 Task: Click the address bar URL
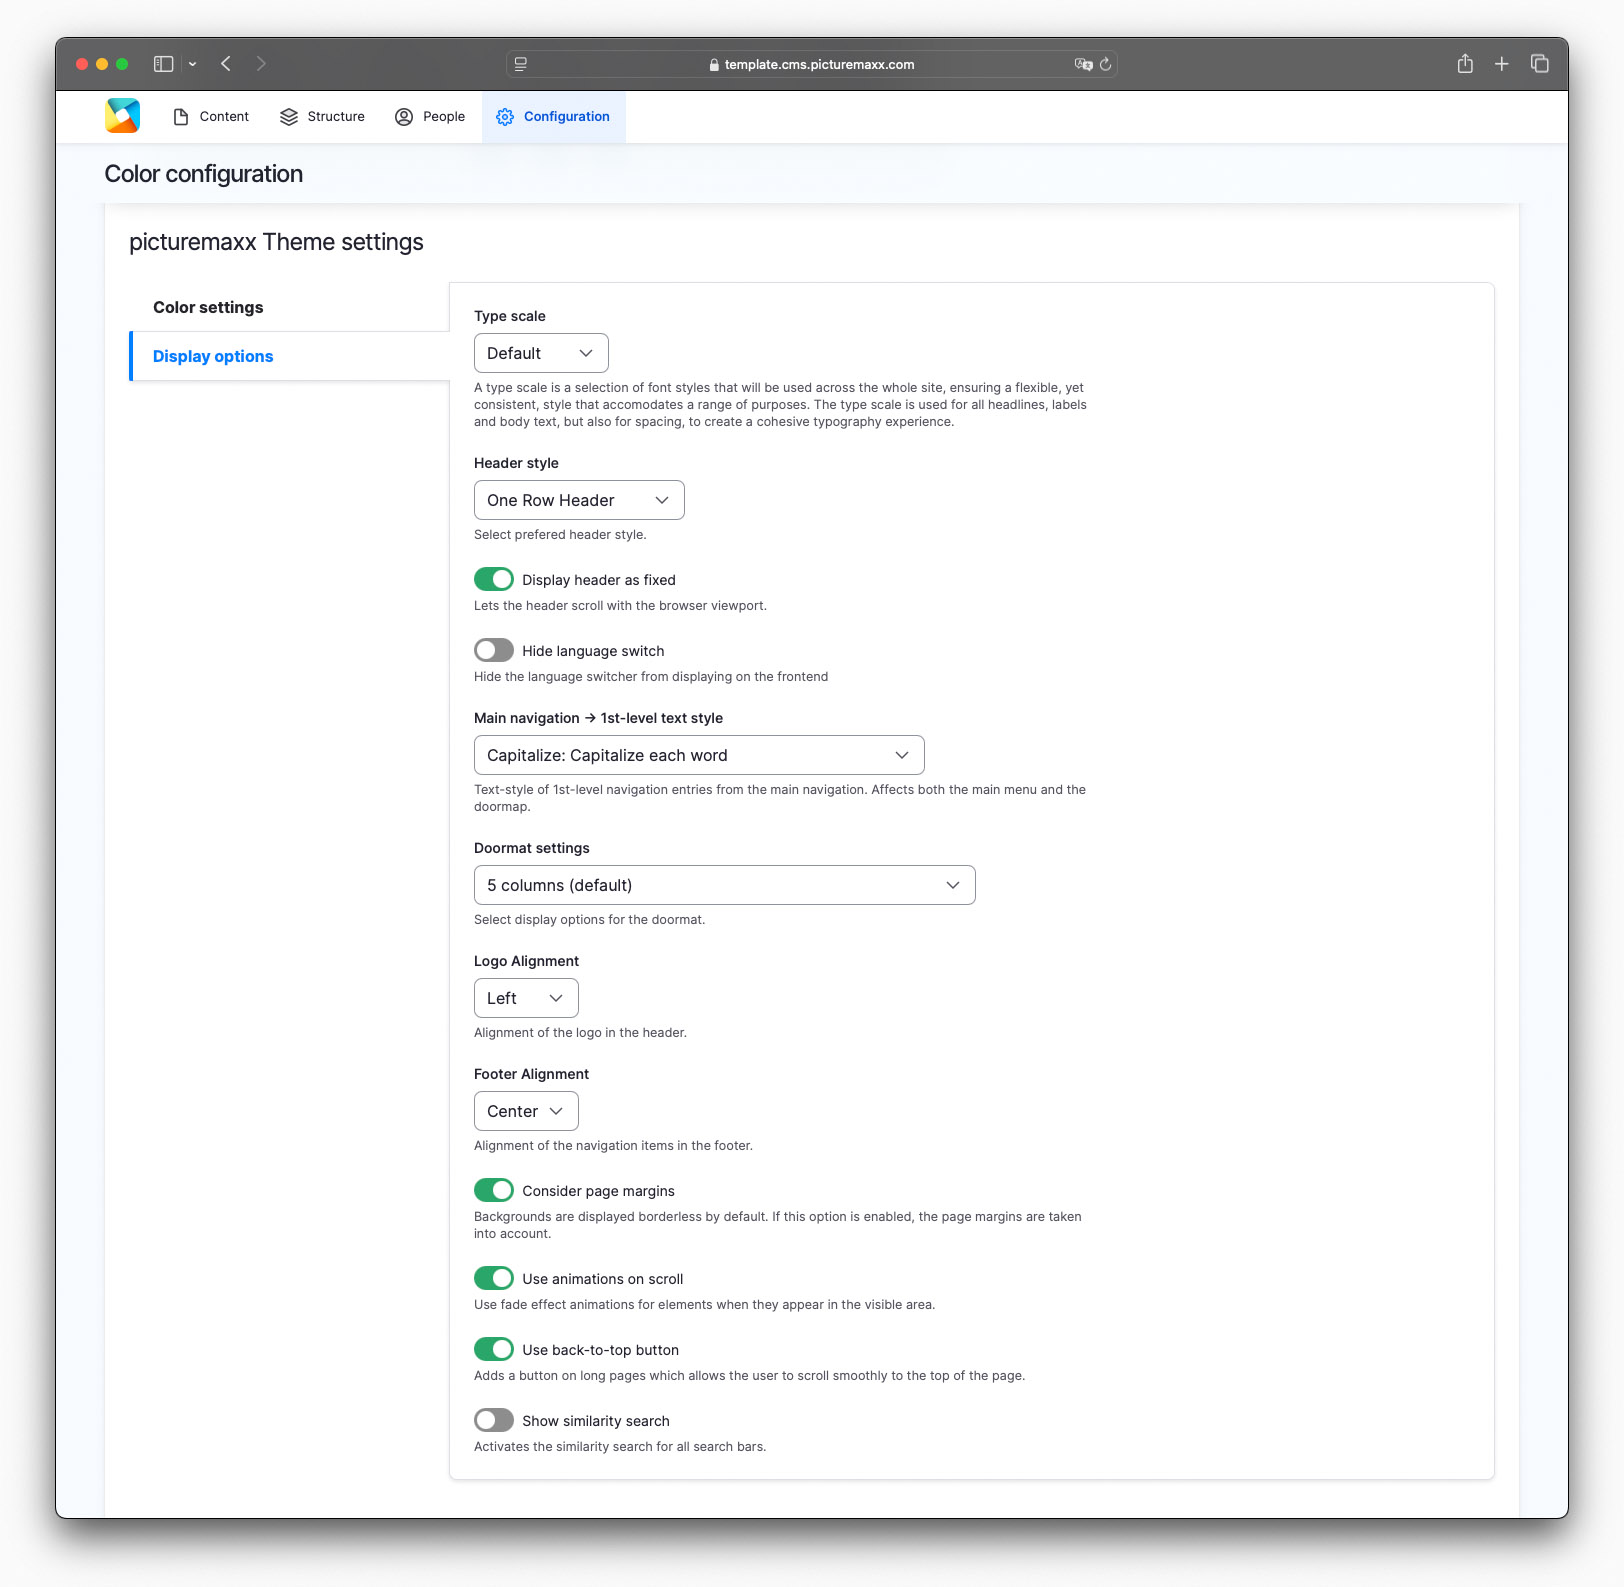(819, 65)
